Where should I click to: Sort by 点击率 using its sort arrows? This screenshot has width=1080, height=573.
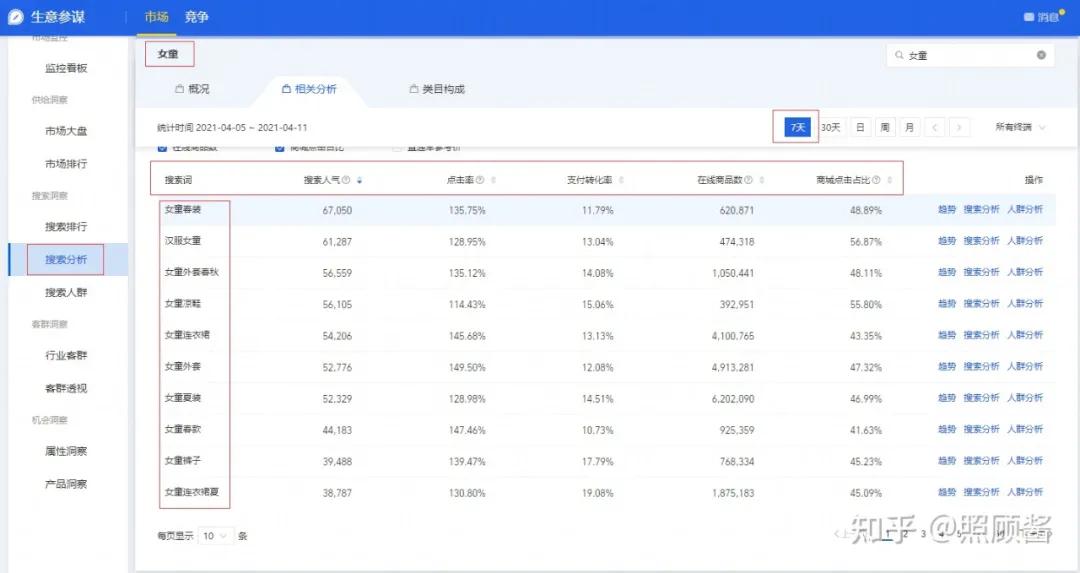point(493,180)
